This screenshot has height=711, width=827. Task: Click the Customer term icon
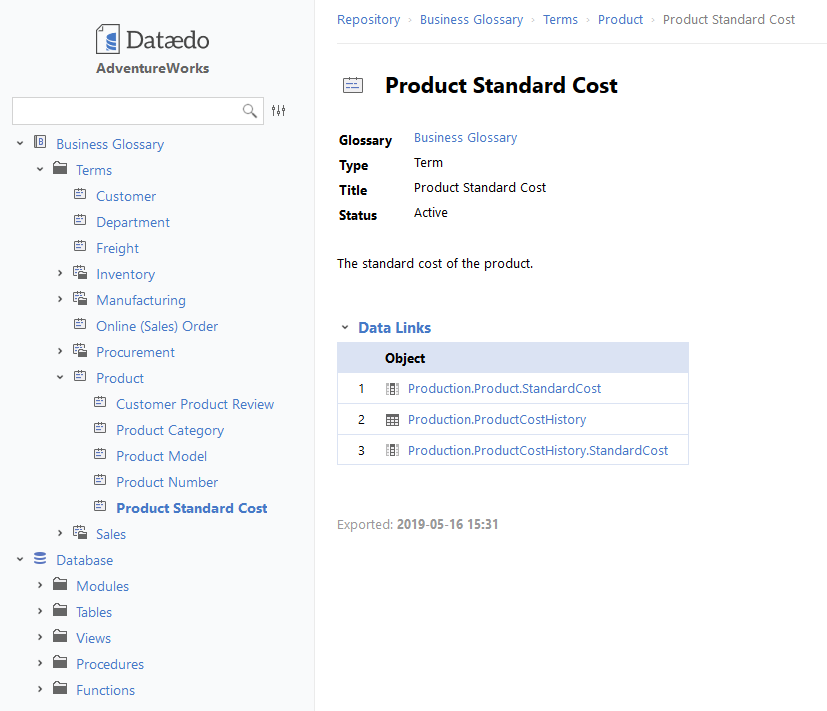(80, 195)
